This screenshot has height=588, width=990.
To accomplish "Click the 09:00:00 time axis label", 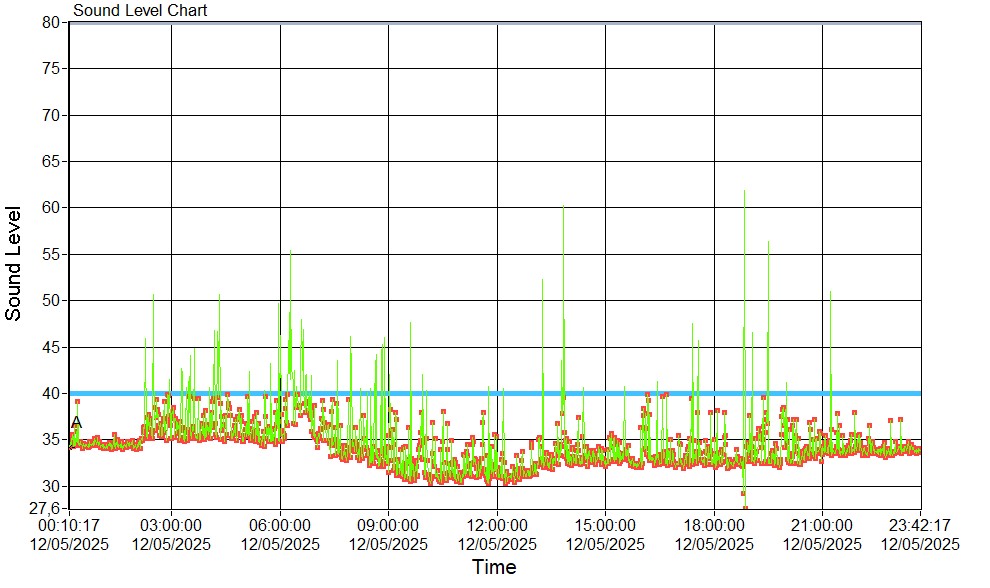I will tap(388, 525).
